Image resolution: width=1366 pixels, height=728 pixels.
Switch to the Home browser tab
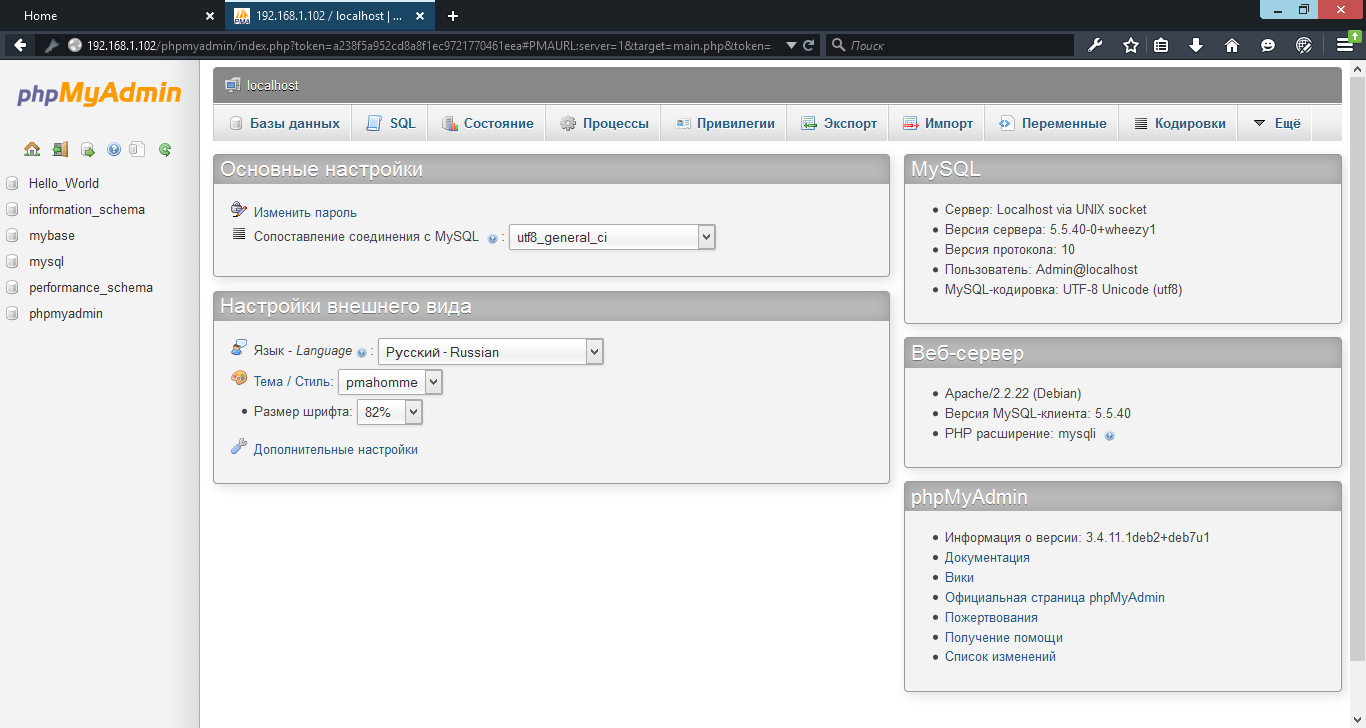click(x=110, y=16)
